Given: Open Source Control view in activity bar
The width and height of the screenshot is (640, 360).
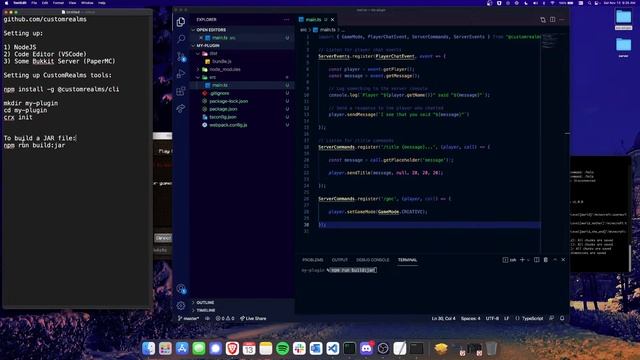Looking at the screenshot, I should (x=181, y=56).
